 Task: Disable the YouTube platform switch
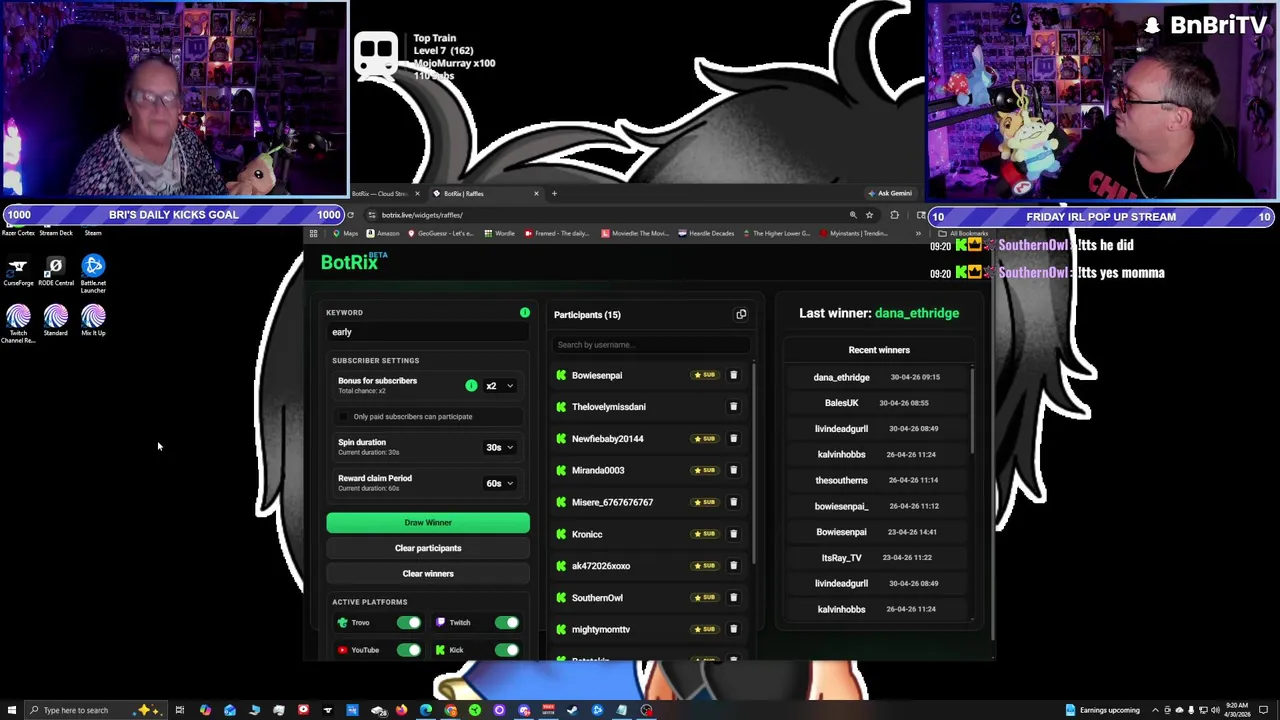tap(408, 650)
